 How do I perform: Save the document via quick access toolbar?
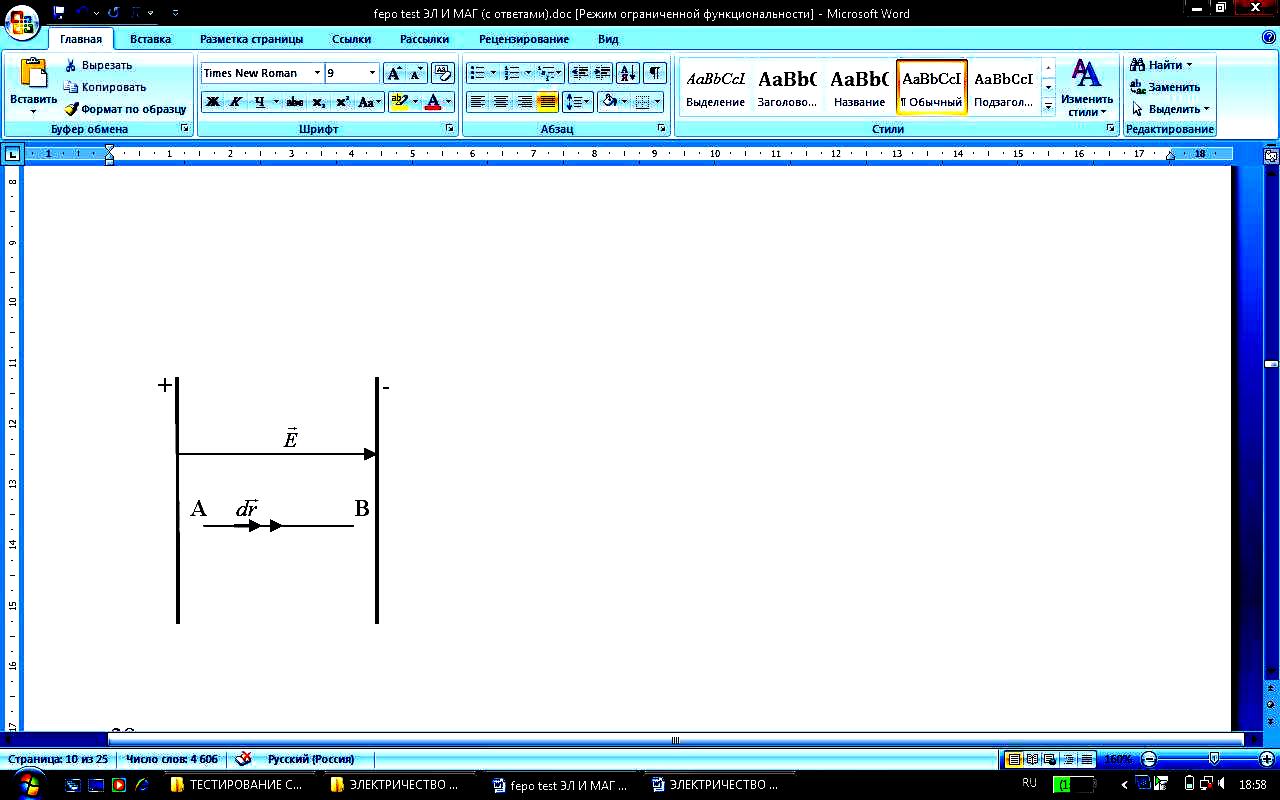tap(59, 13)
